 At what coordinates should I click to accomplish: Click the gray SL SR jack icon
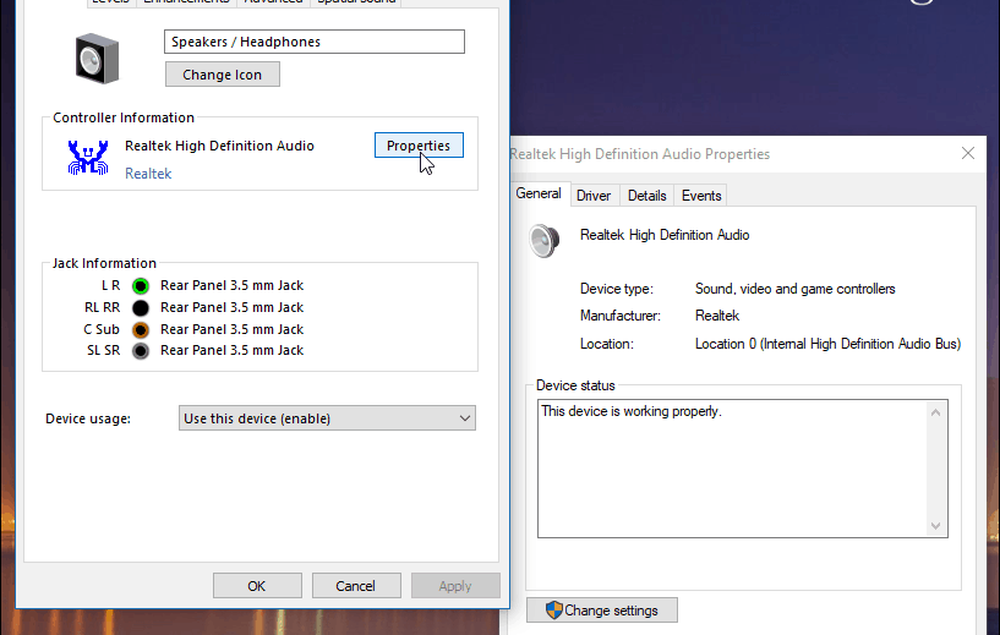[x=140, y=350]
